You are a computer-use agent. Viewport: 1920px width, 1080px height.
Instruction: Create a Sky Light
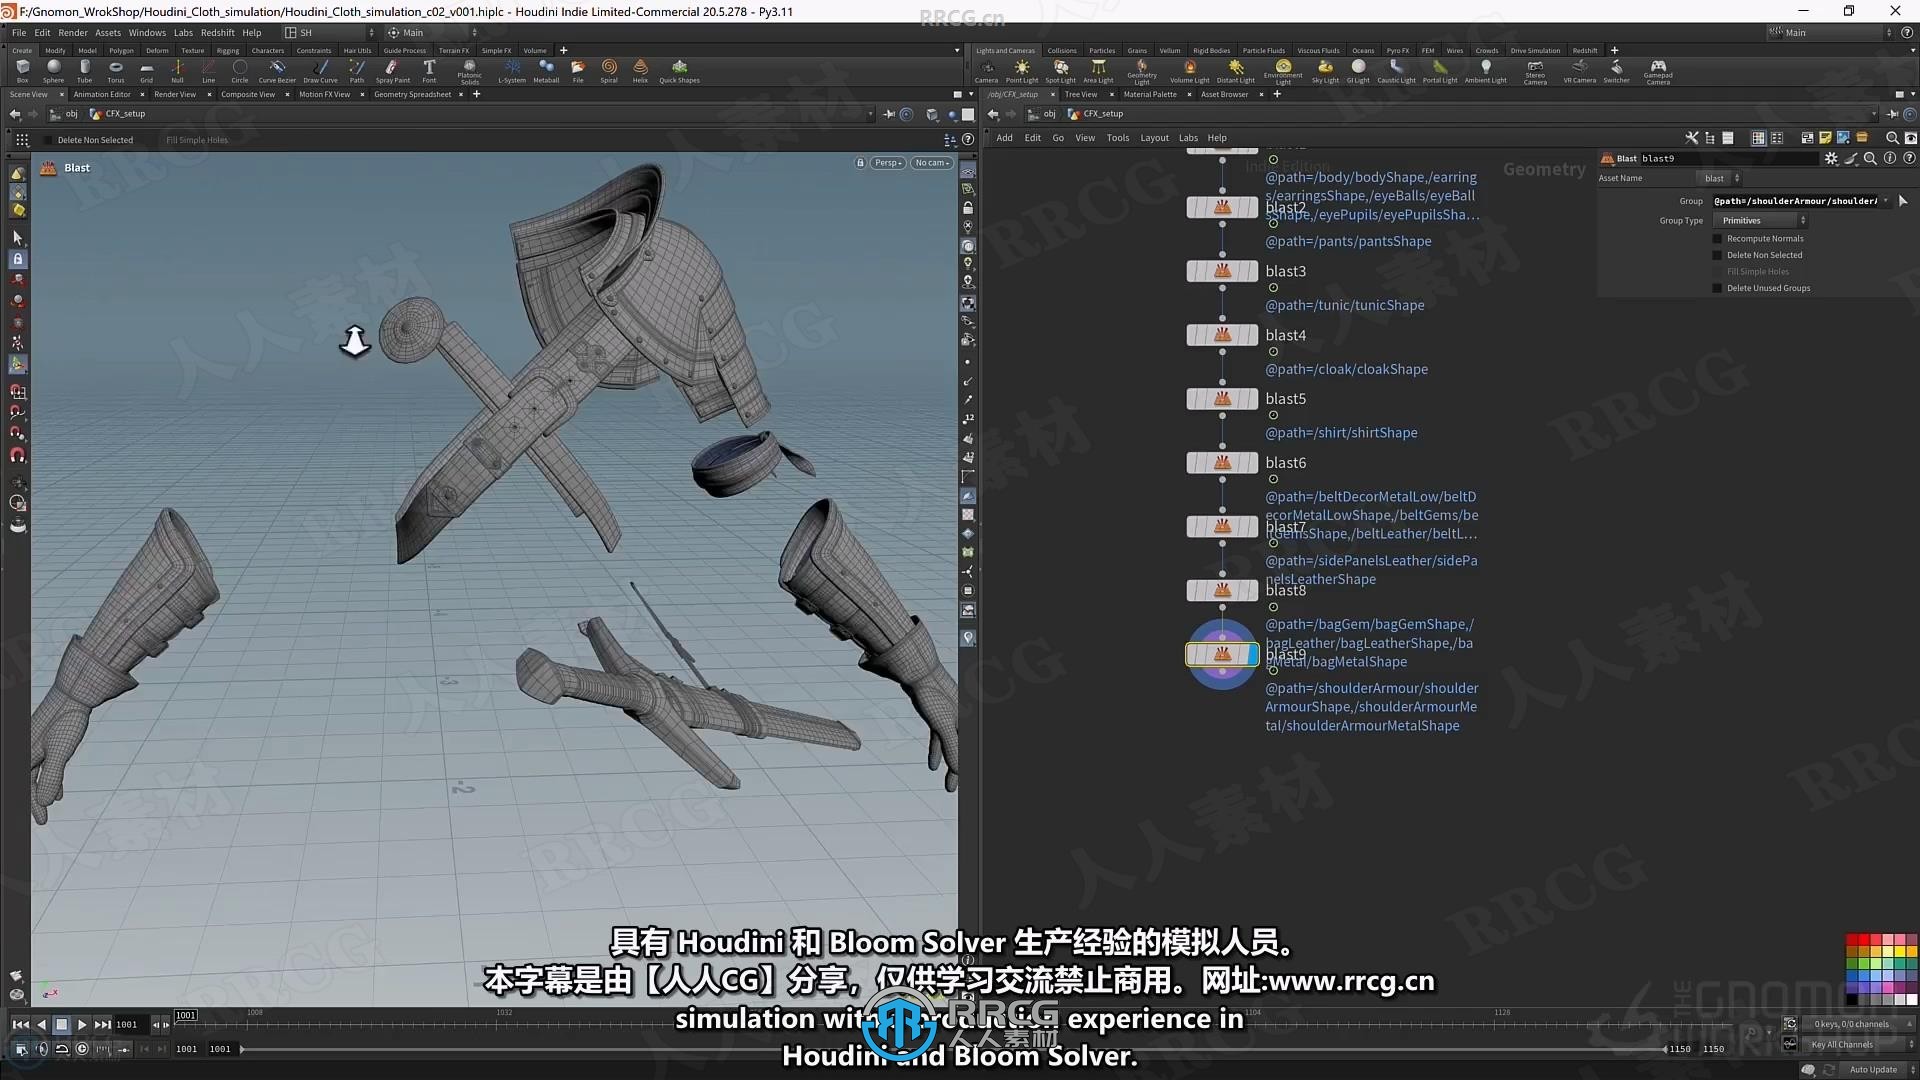1325,71
